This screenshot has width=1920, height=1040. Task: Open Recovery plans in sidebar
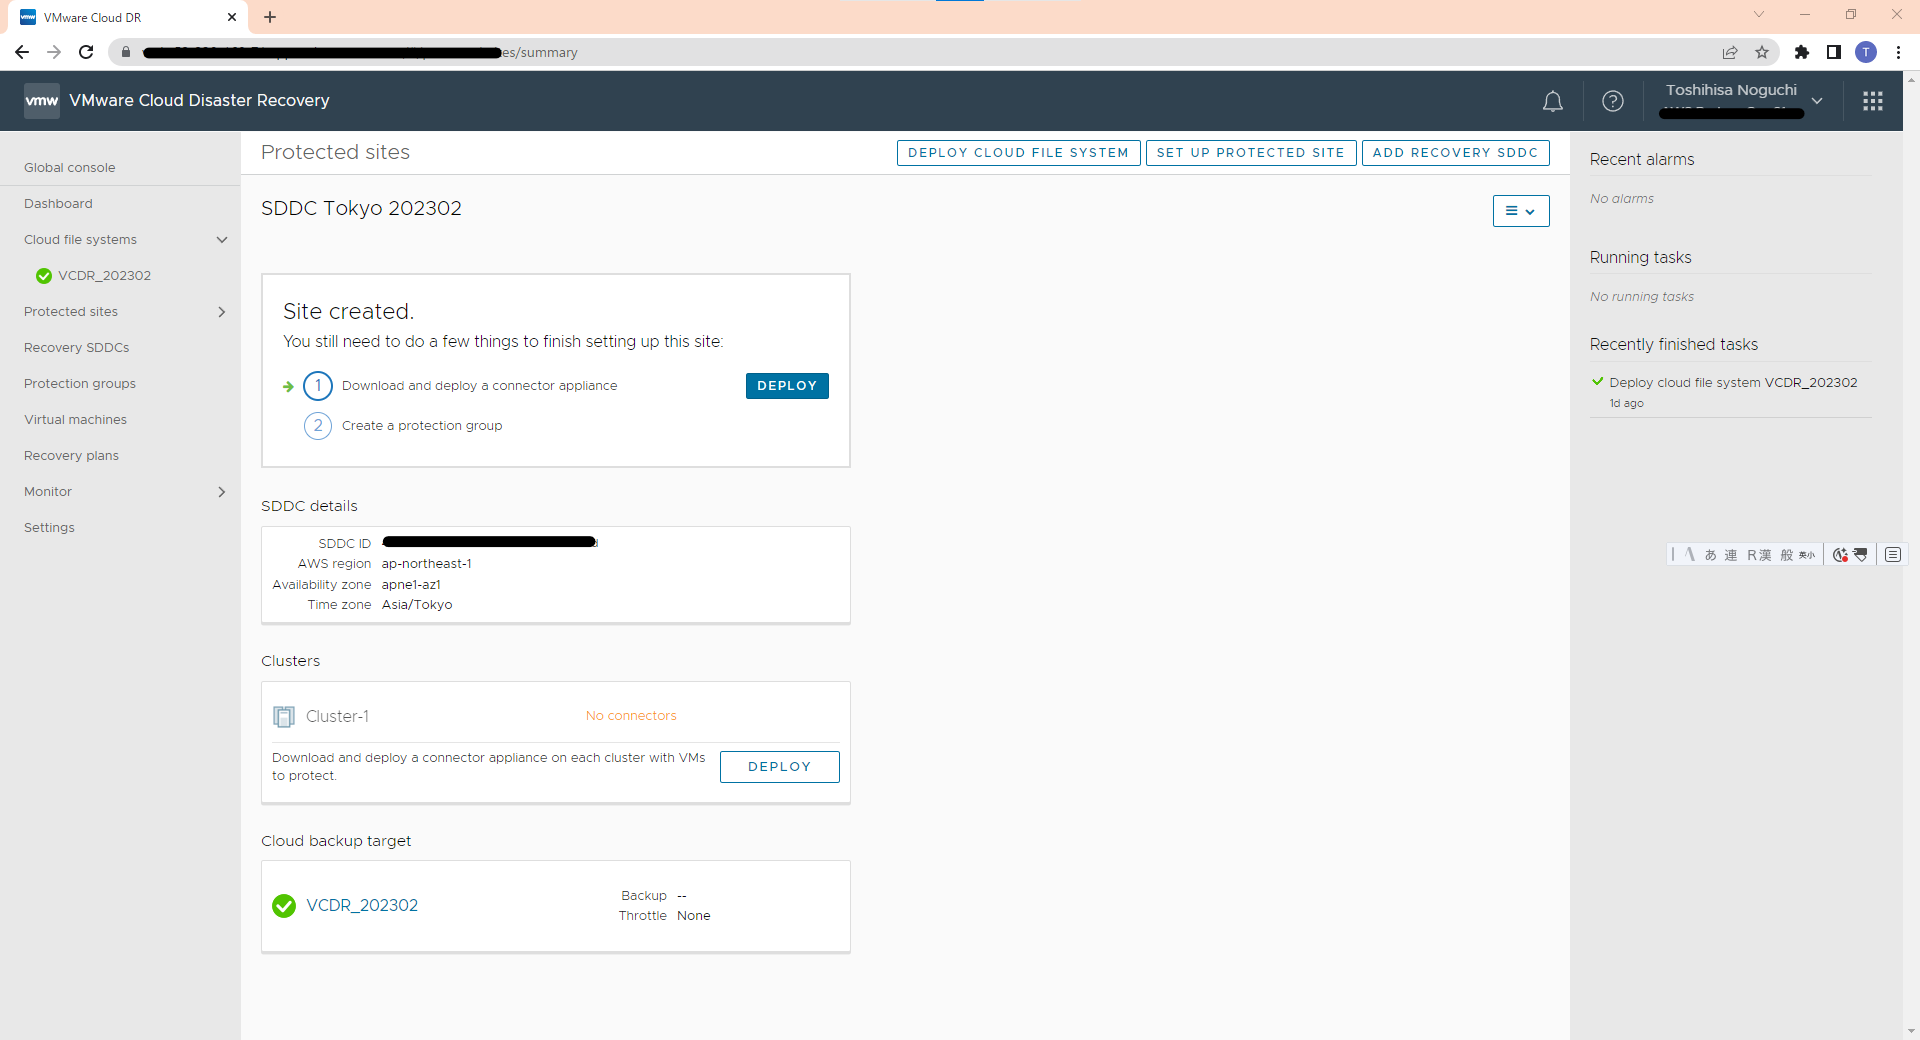(x=72, y=456)
